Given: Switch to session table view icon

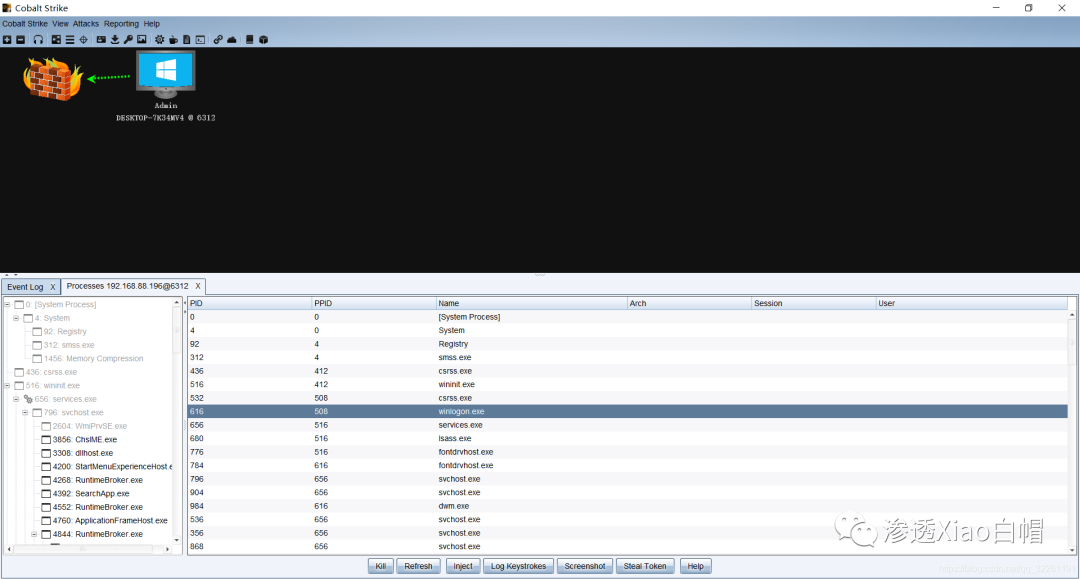Looking at the screenshot, I should (70, 40).
